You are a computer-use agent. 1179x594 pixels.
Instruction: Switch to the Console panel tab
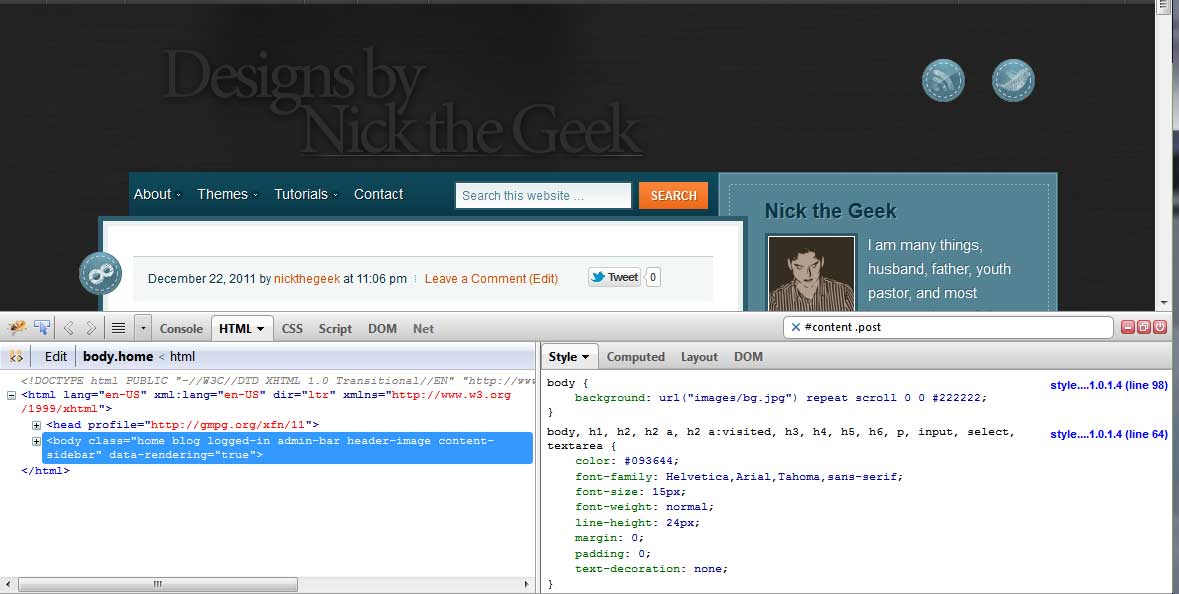point(181,328)
